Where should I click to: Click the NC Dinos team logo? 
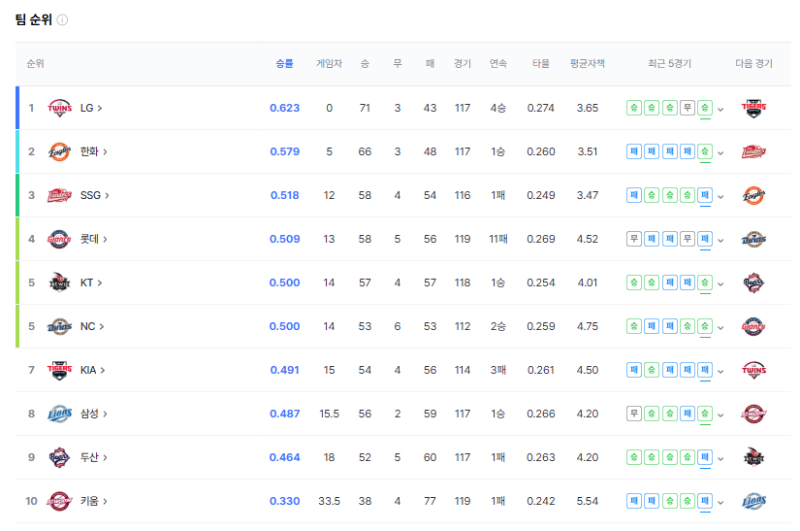59,326
